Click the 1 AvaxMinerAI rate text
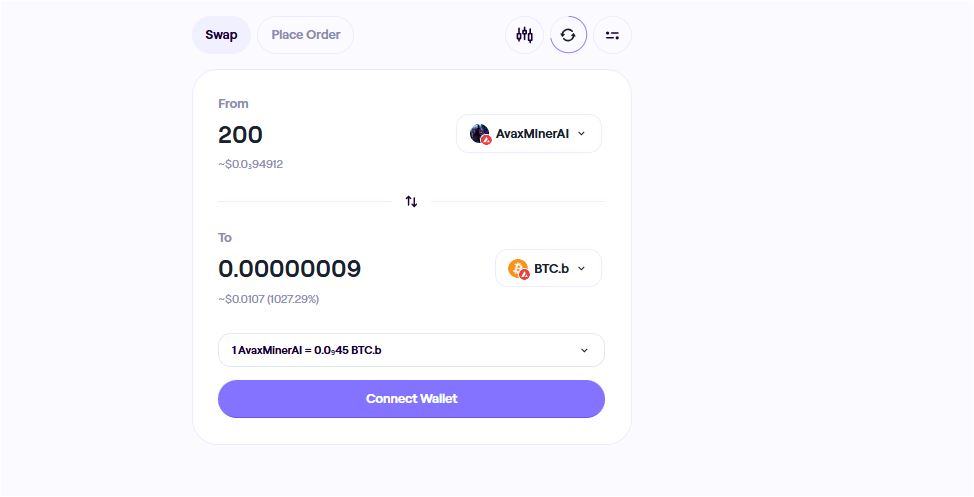The height and width of the screenshot is (497, 974). click(x=306, y=350)
